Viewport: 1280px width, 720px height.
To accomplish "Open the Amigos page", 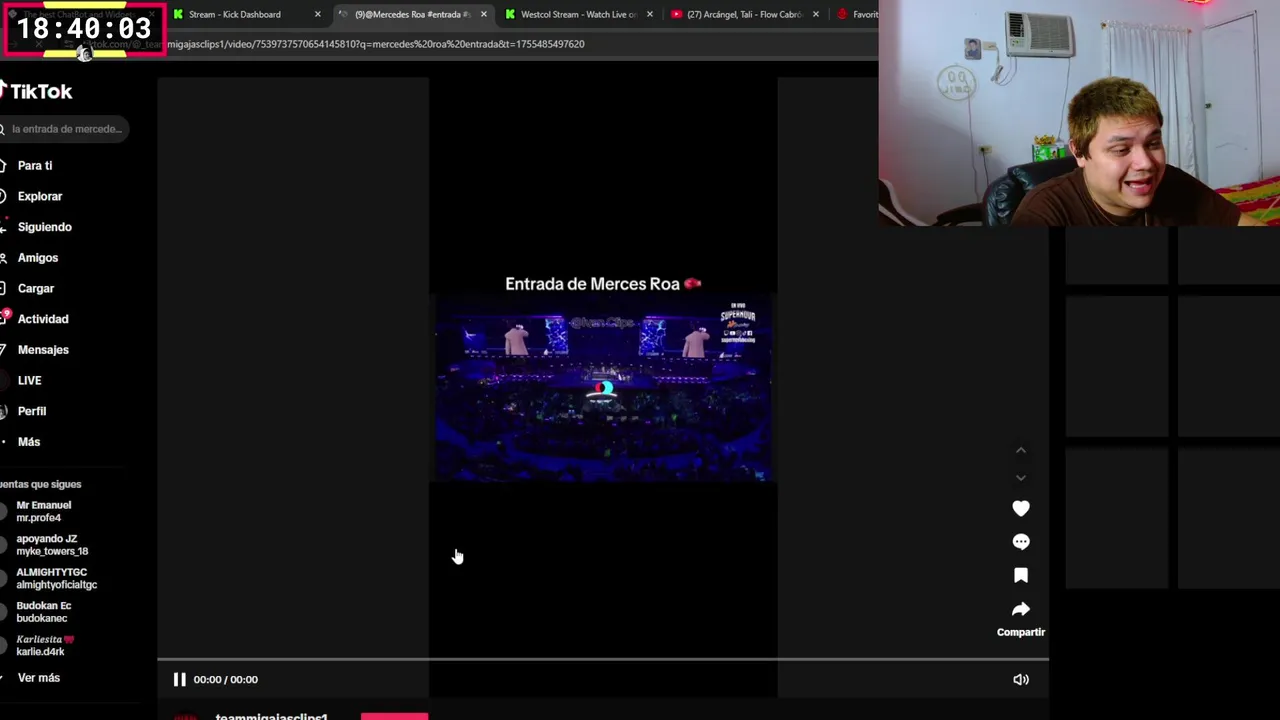I will (x=37, y=258).
